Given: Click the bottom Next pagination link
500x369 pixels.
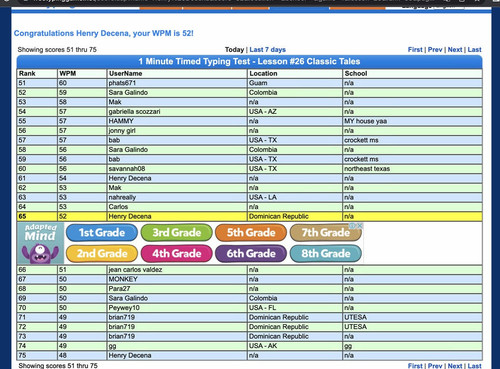Looking at the screenshot, I should pyautogui.click(x=455, y=366).
